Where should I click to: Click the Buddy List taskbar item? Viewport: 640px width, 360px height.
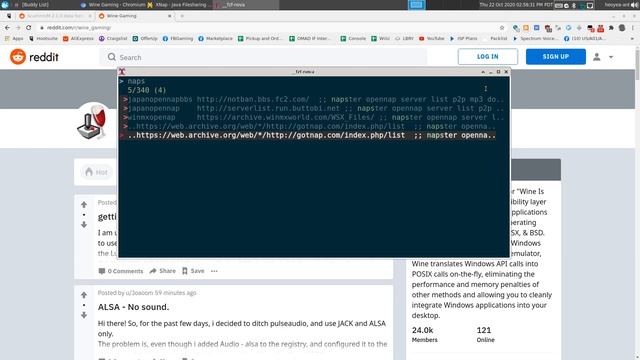pyautogui.click(x=33, y=5)
